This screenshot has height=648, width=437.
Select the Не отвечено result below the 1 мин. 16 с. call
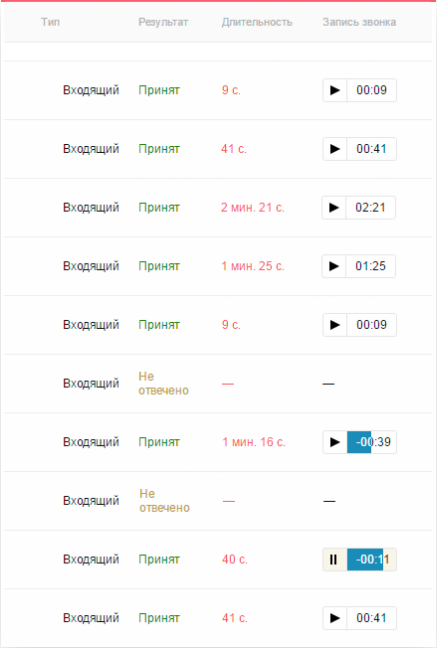[164, 500]
